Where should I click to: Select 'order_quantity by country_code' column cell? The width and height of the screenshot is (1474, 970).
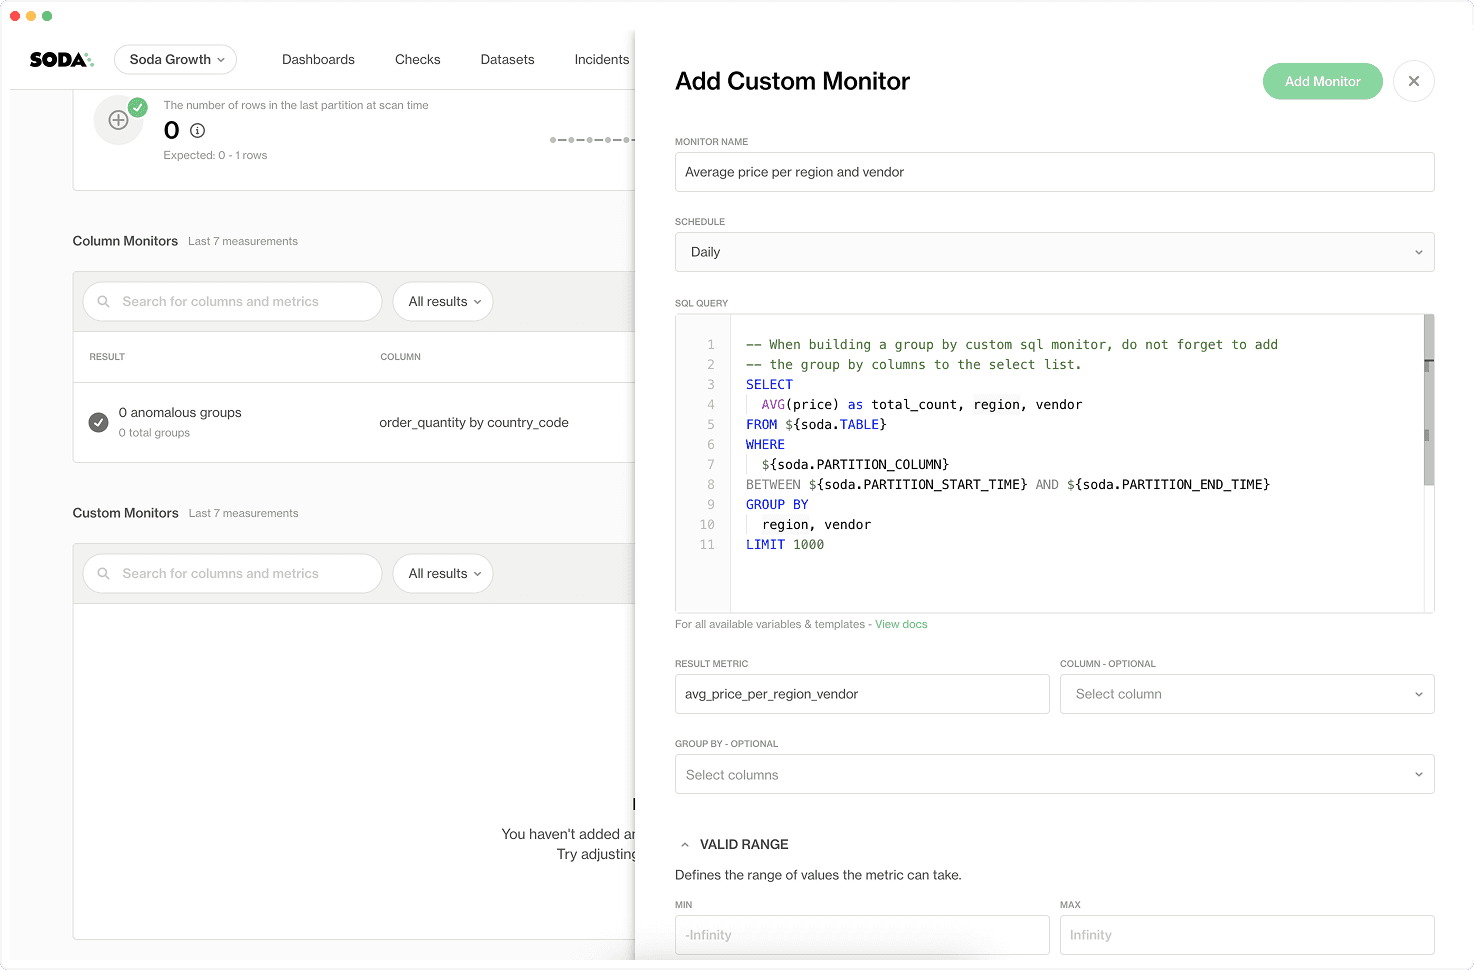coord(474,422)
